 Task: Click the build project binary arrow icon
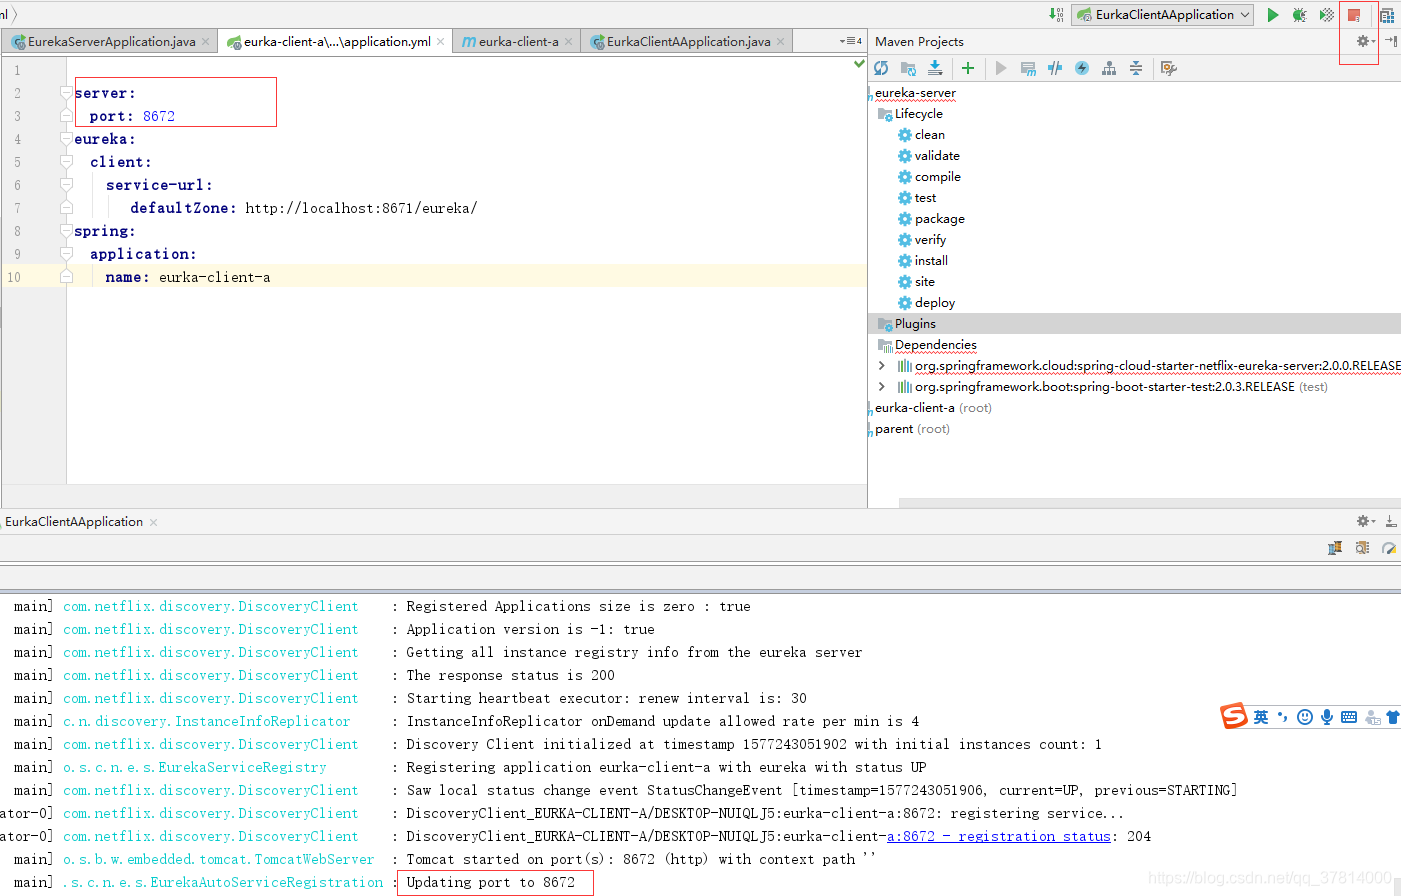click(x=1056, y=14)
